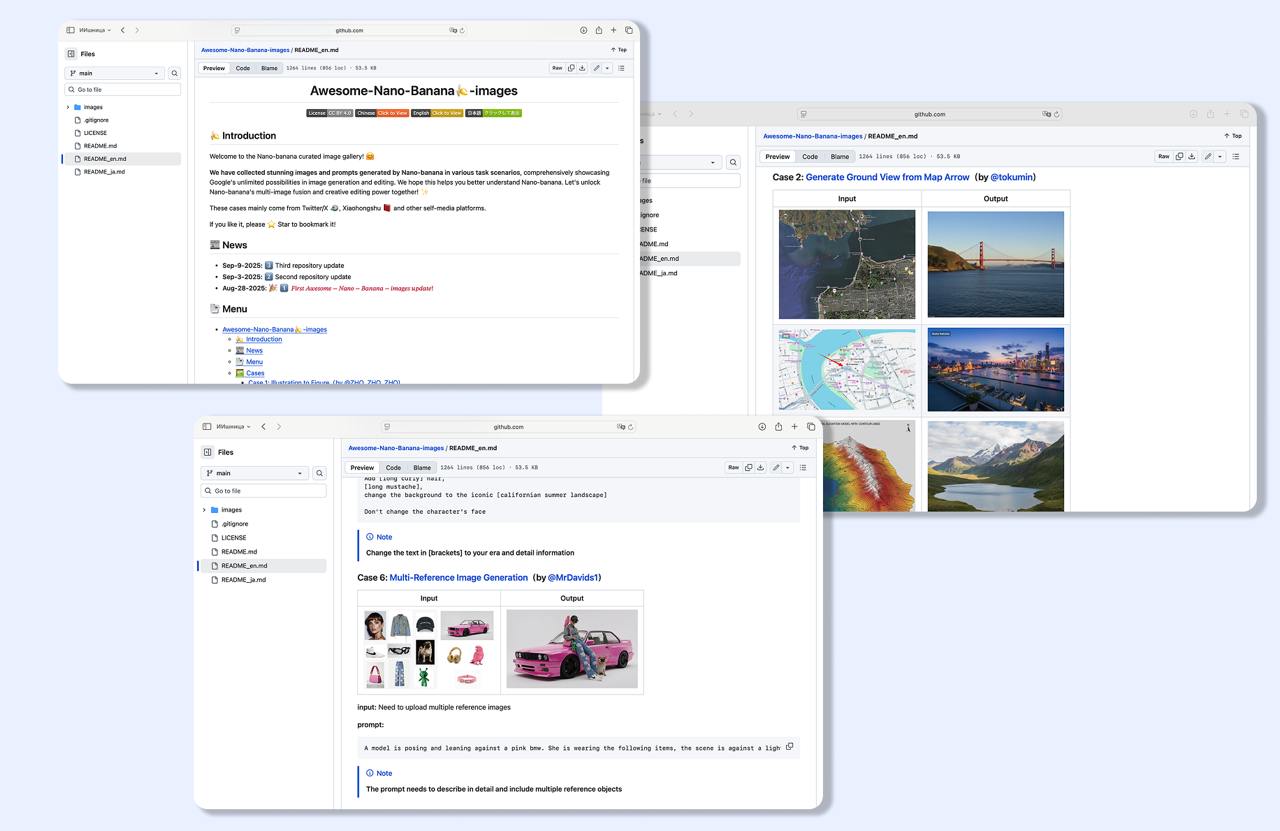Copy the prompt code block in bottom window
This screenshot has width=1280, height=831.
790,747
